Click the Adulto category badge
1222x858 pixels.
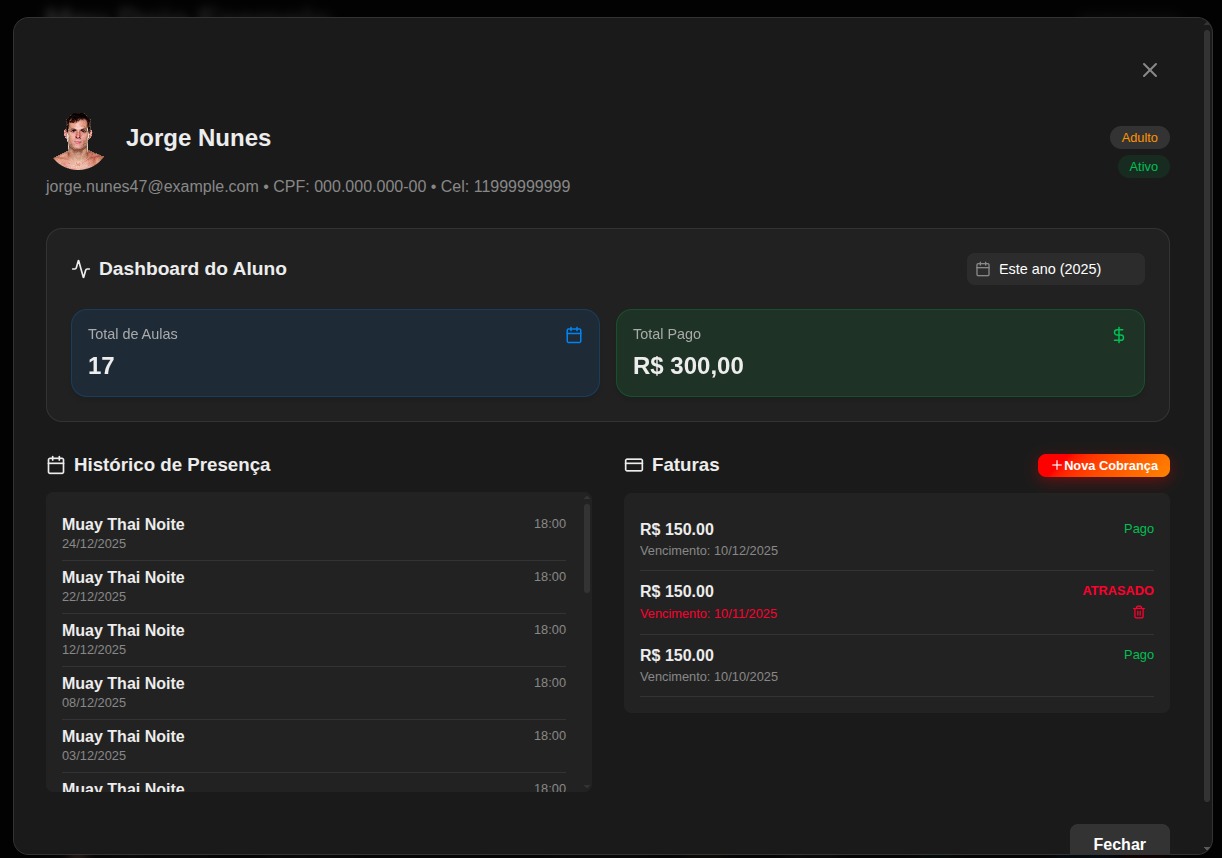1139,138
